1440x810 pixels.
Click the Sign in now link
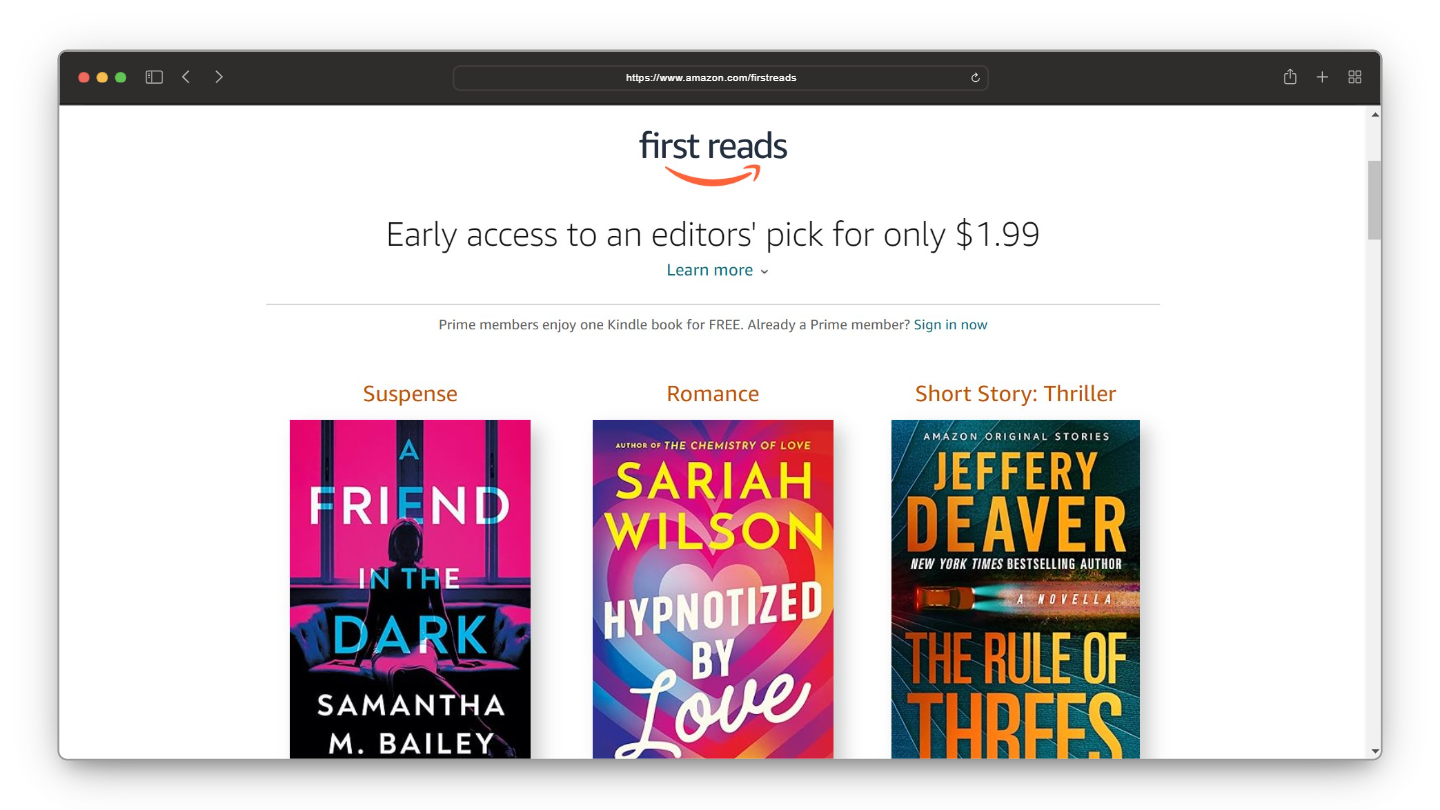tap(950, 325)
